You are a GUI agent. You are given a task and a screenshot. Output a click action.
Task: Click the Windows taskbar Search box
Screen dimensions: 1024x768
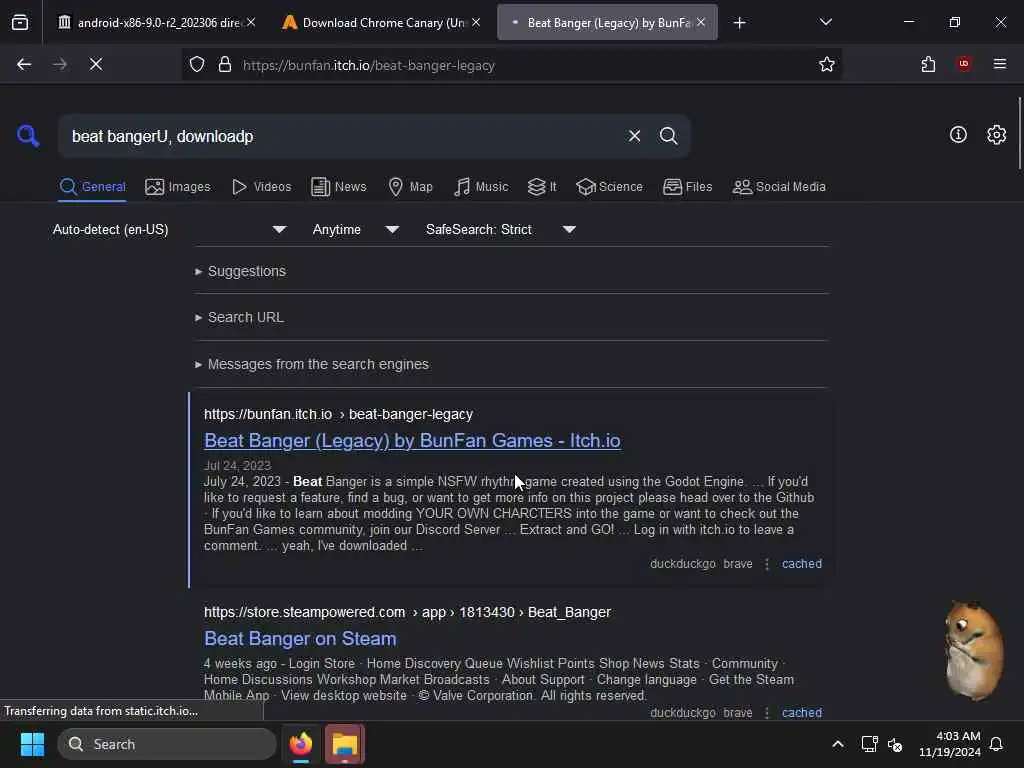[167, 744]
